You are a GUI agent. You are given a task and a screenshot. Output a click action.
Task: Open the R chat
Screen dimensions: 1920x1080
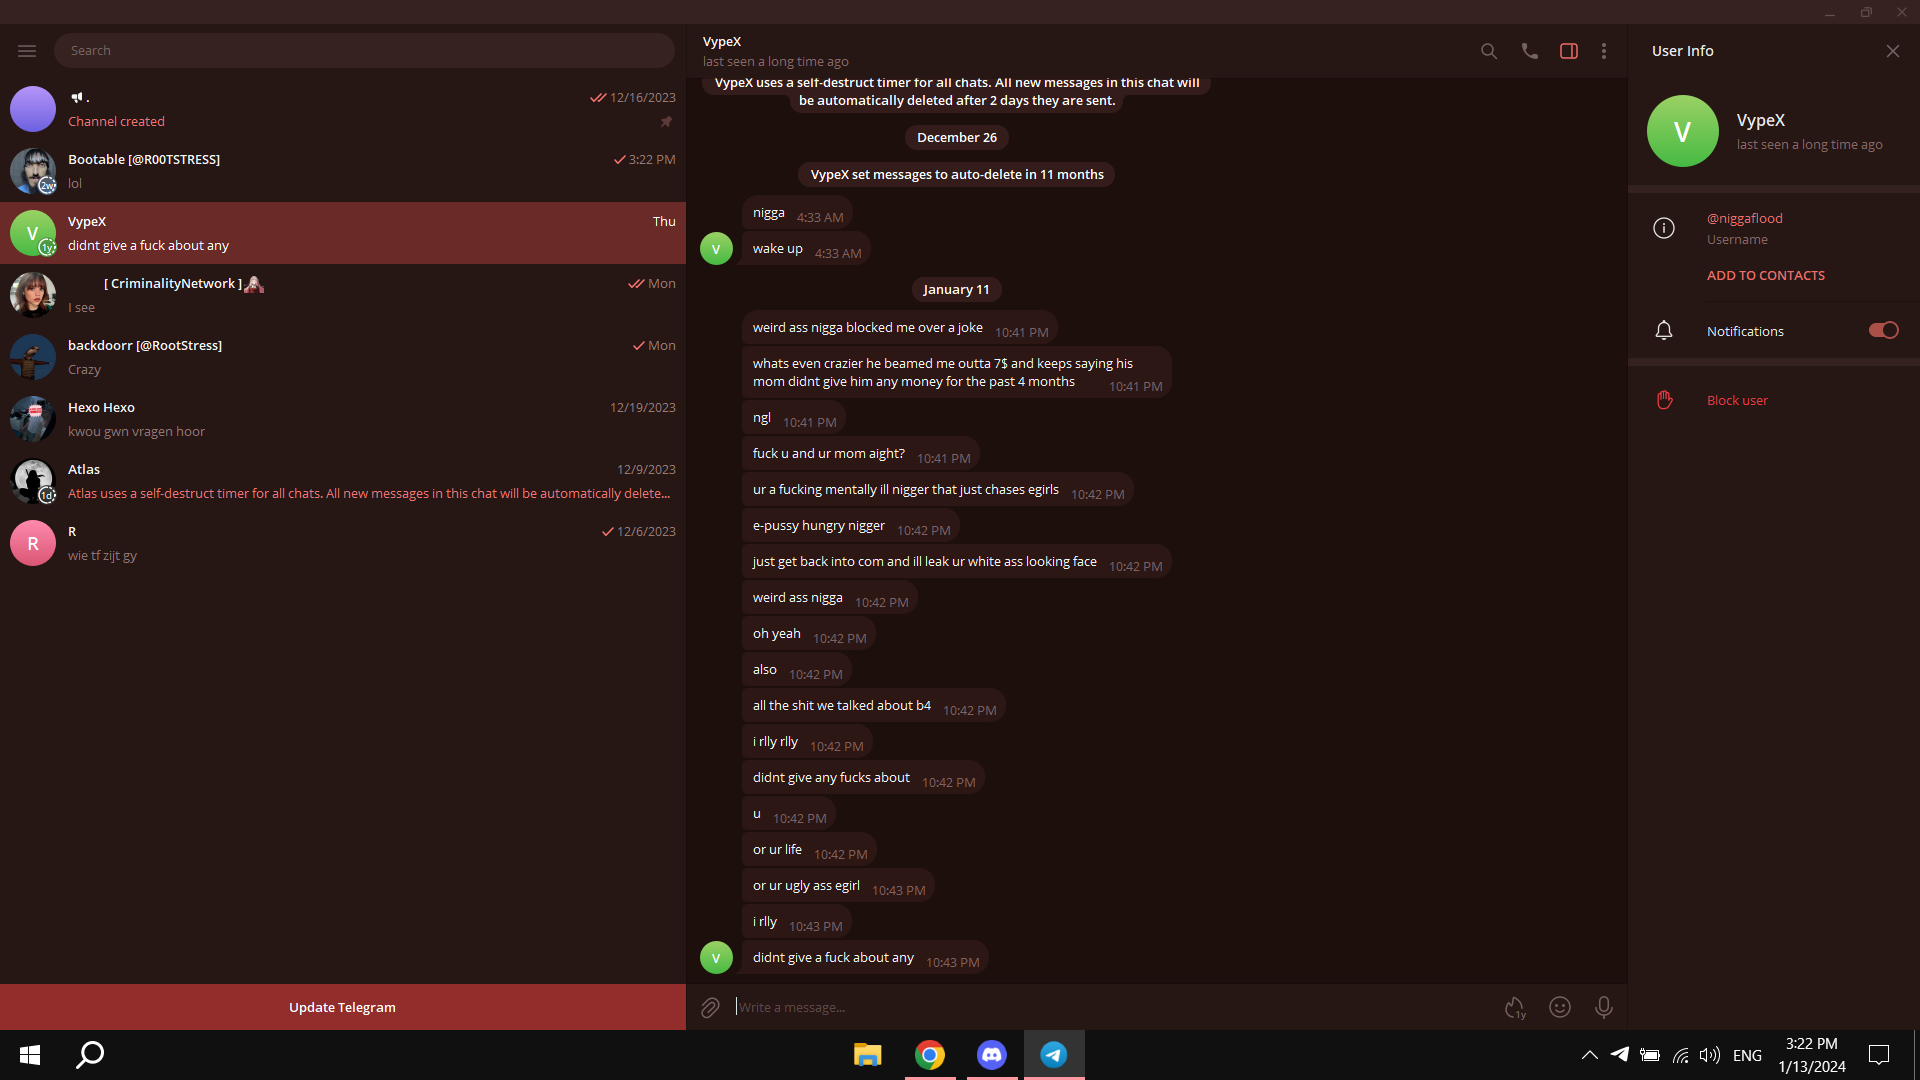pyautogui.click(x=343, y=543)
